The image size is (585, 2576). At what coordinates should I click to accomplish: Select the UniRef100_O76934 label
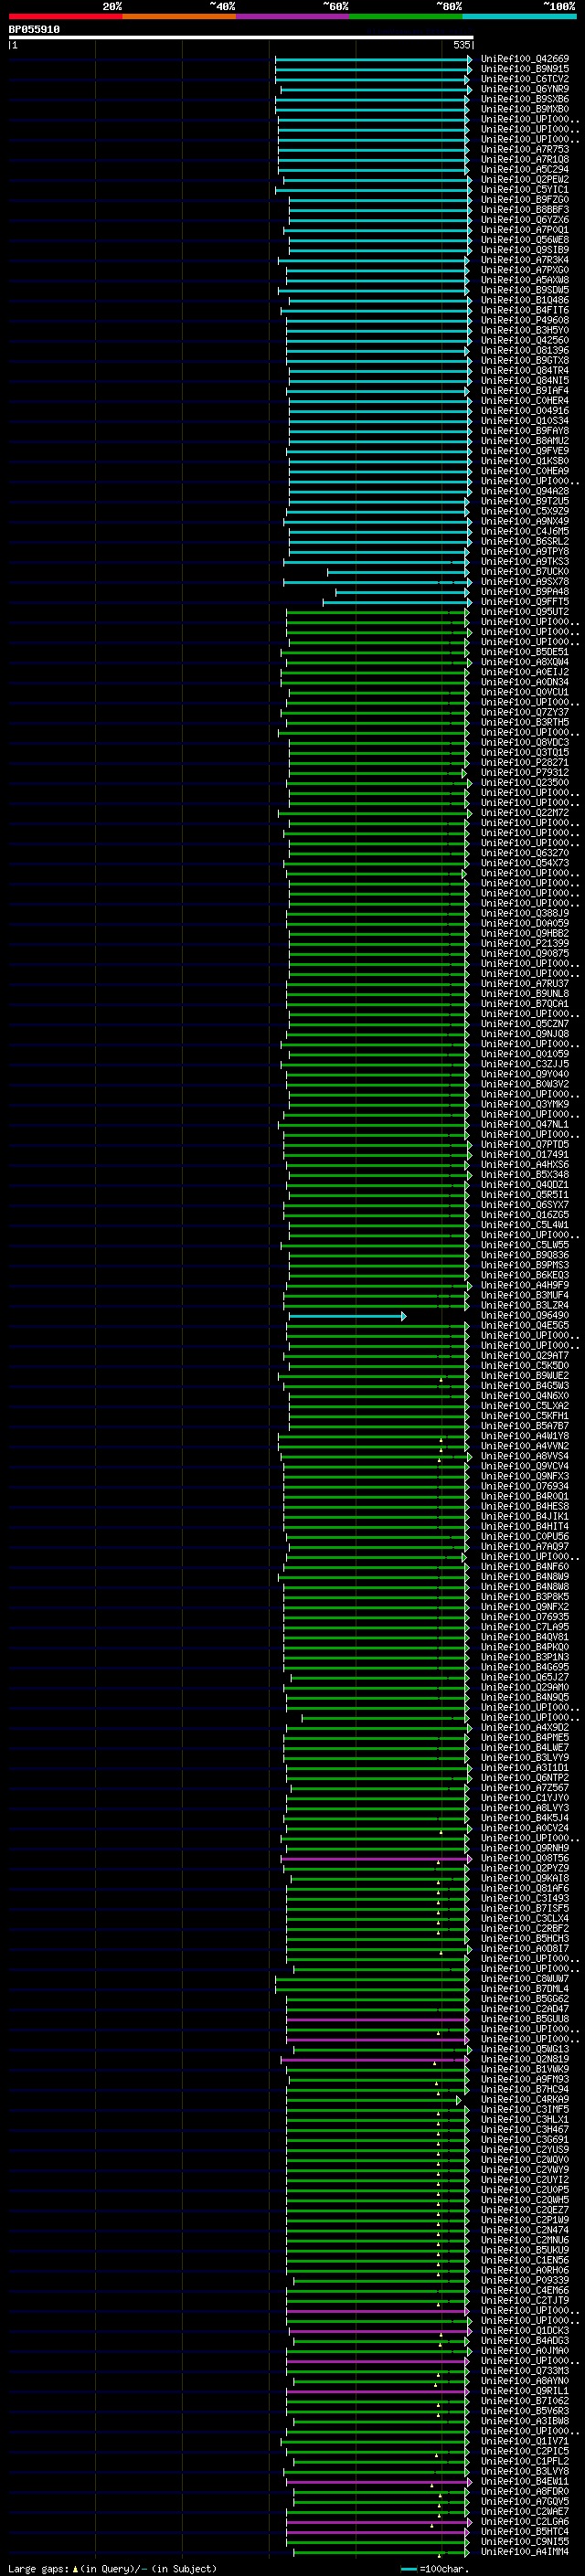point(524,1488)
